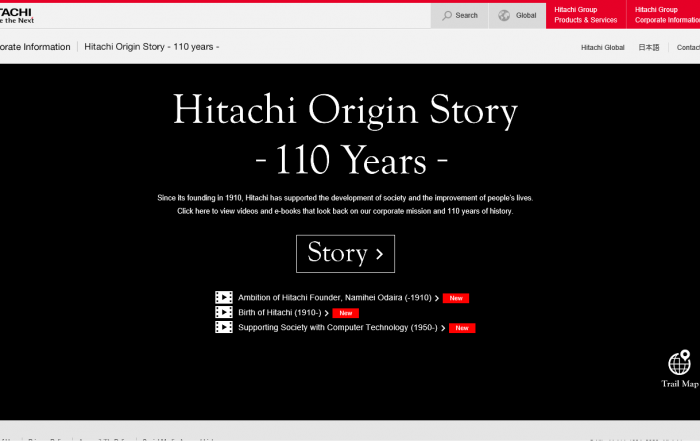Open the Global region selector
Screen dimensions: 700x441
click(x=517, y=16)
